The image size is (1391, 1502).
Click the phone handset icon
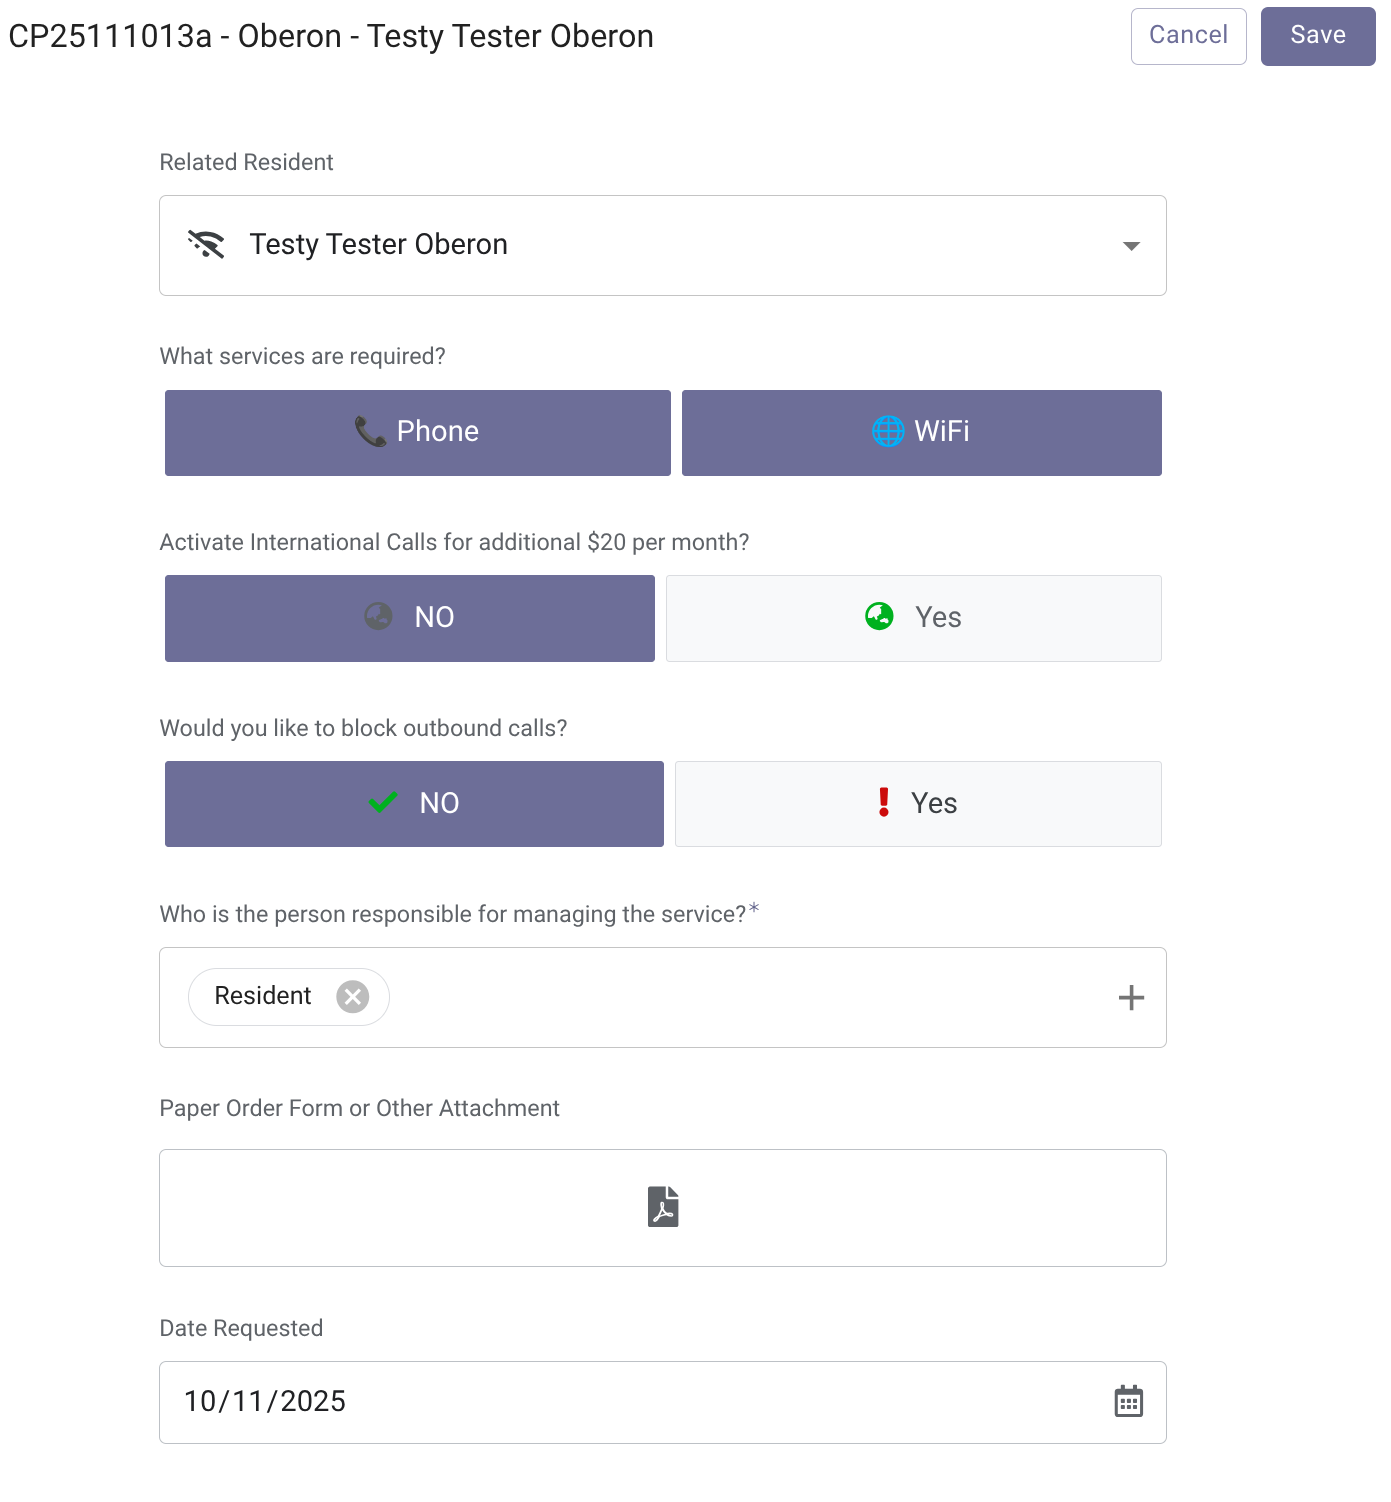coord(370,432)
